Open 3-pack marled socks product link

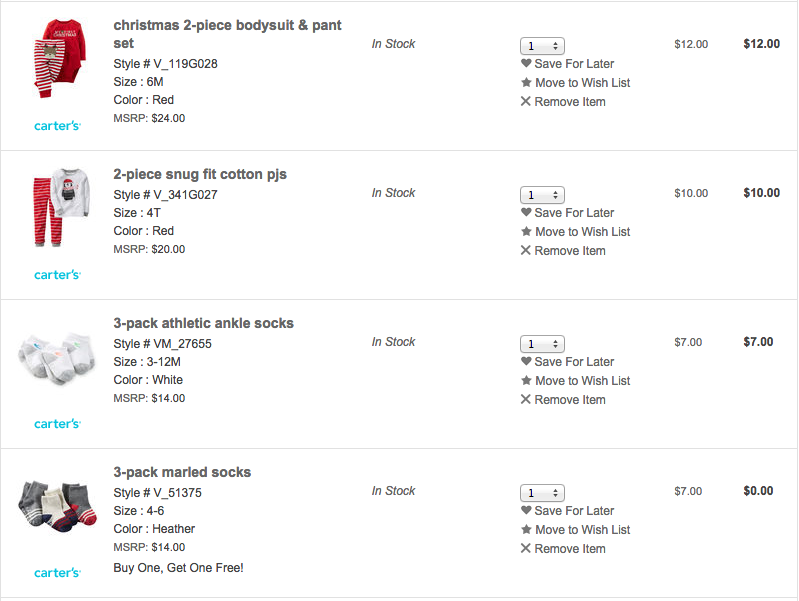pyautogui.click(x=182, y=472)
